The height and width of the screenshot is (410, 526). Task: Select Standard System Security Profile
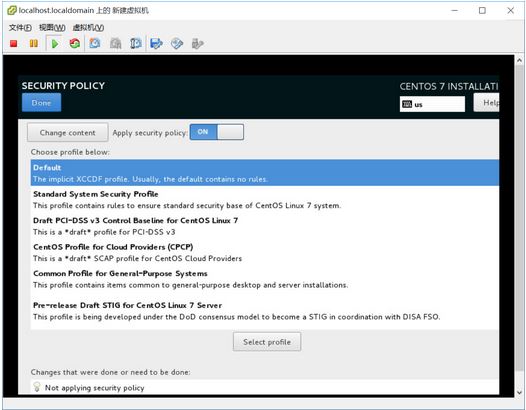pyautogui.click(x=265, y=199)
